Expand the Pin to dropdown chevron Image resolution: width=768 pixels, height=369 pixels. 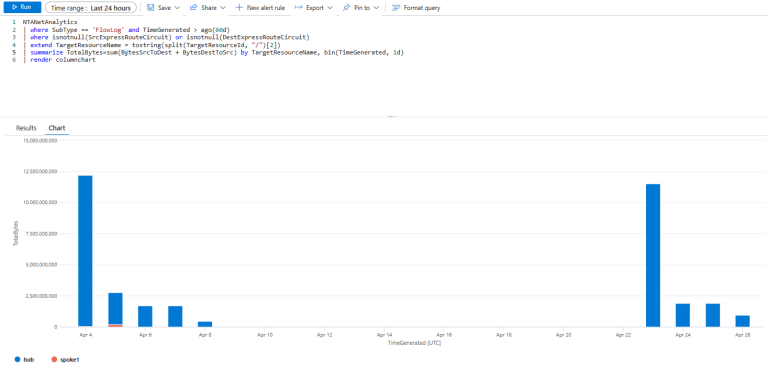[x=376, y=8]
